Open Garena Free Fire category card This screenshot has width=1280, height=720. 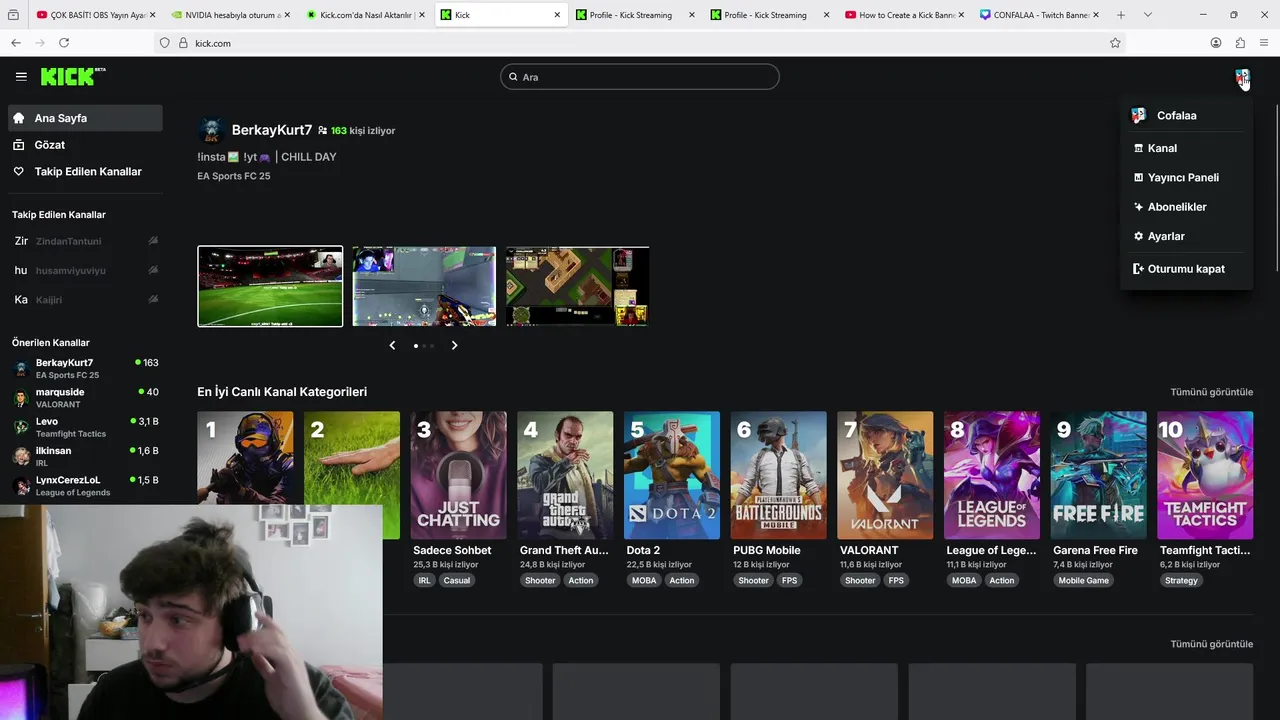coord(1099,475)
